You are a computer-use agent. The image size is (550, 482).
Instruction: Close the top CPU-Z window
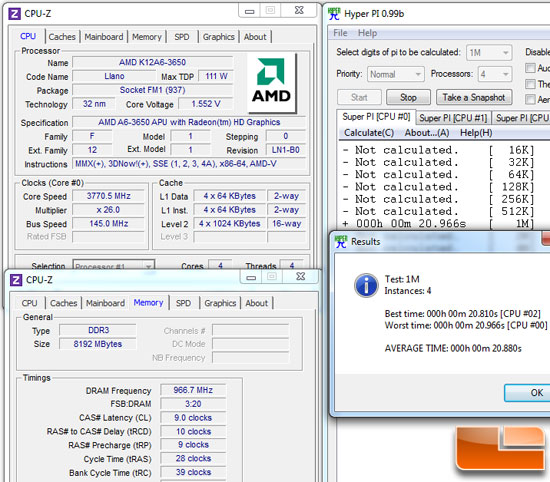[x=299, y=11]
